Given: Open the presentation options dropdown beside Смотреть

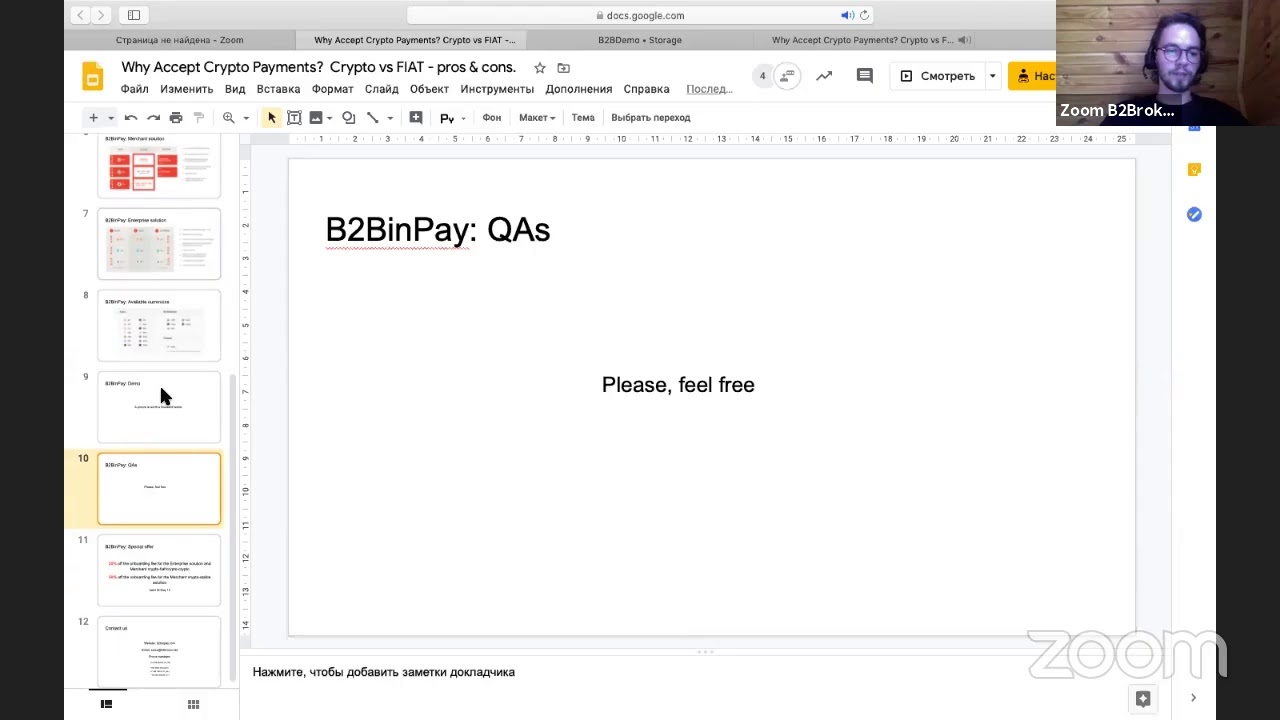Looking at the screenshot, I should tap(992, 76).
